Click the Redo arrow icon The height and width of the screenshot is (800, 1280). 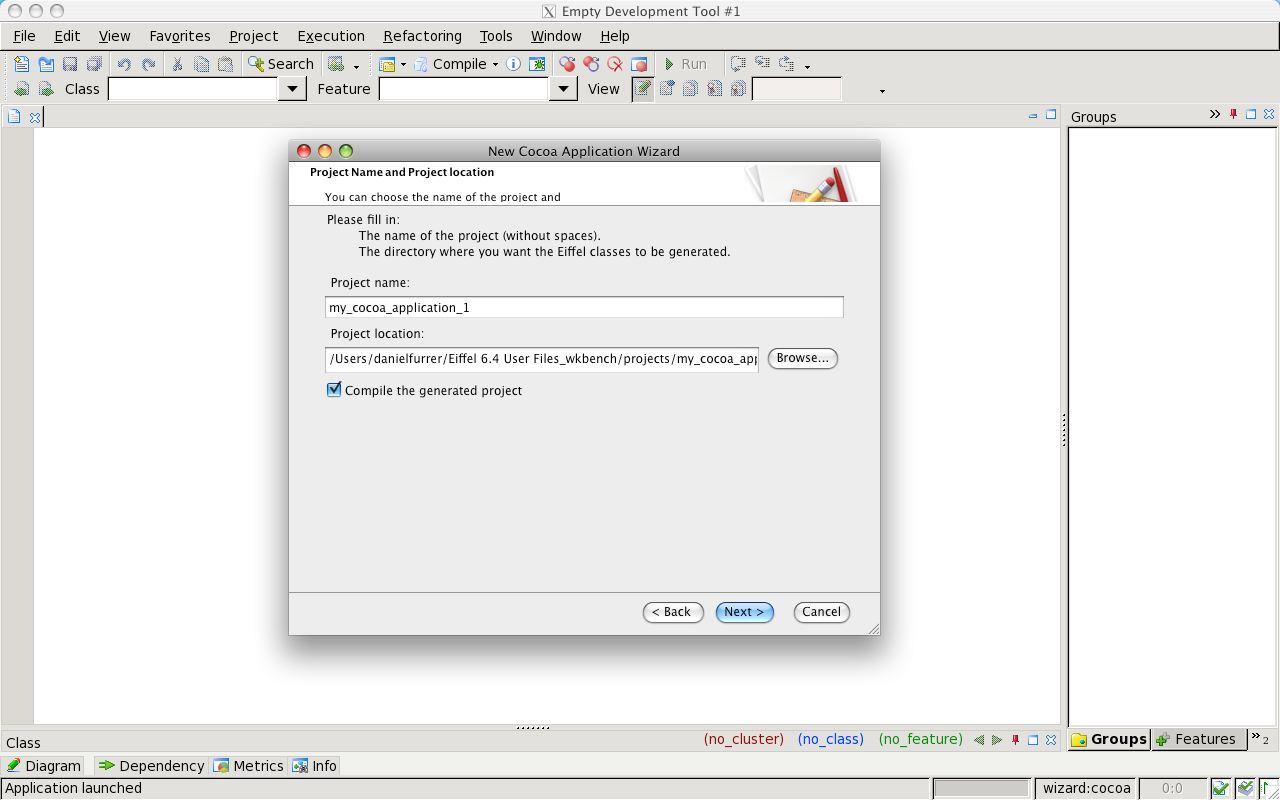point(148,64)
